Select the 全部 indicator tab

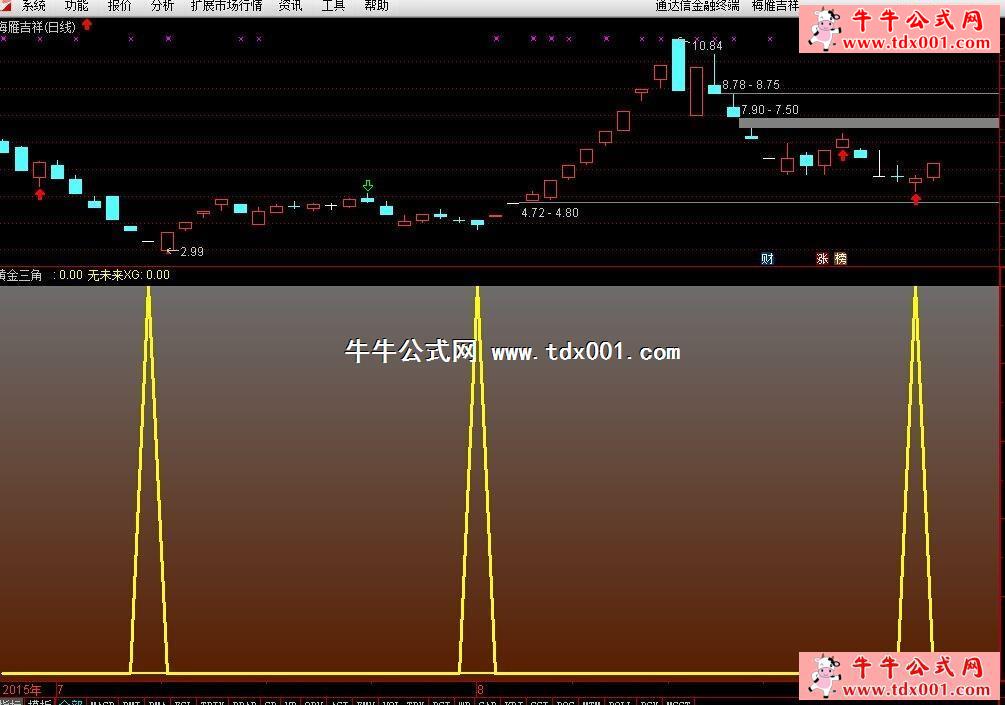[71, 702]
